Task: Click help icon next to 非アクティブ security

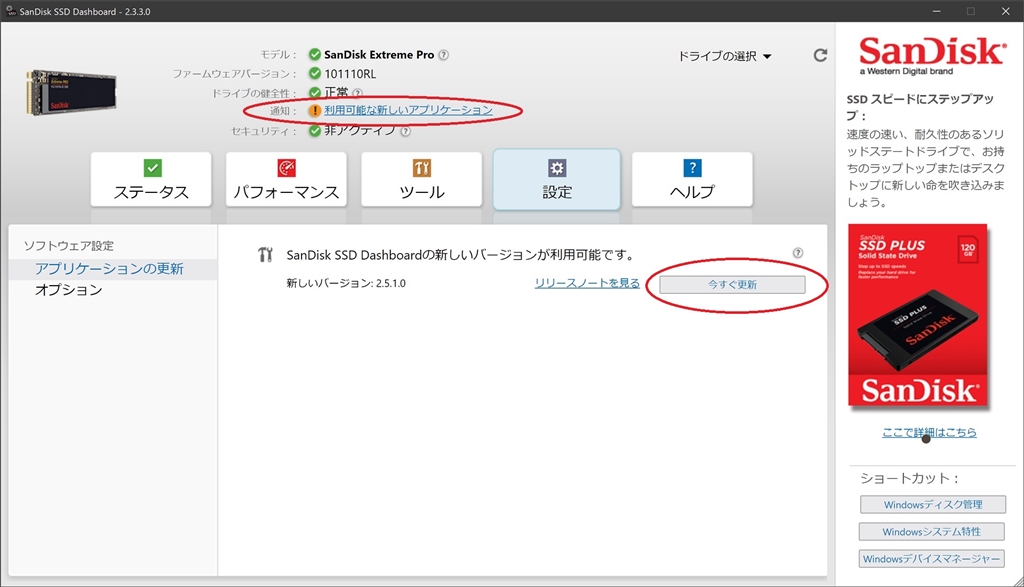Action: (x=406, y=131)
